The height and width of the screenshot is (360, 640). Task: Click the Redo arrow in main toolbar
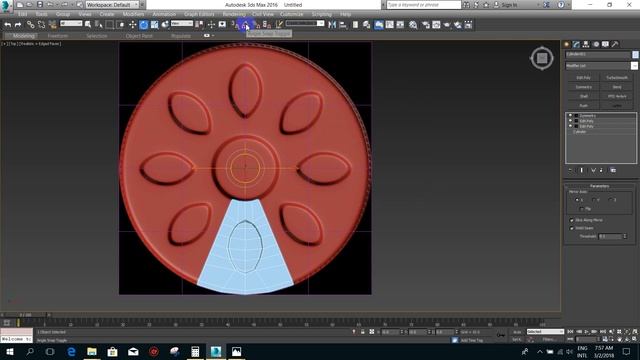tap(18, 25)
